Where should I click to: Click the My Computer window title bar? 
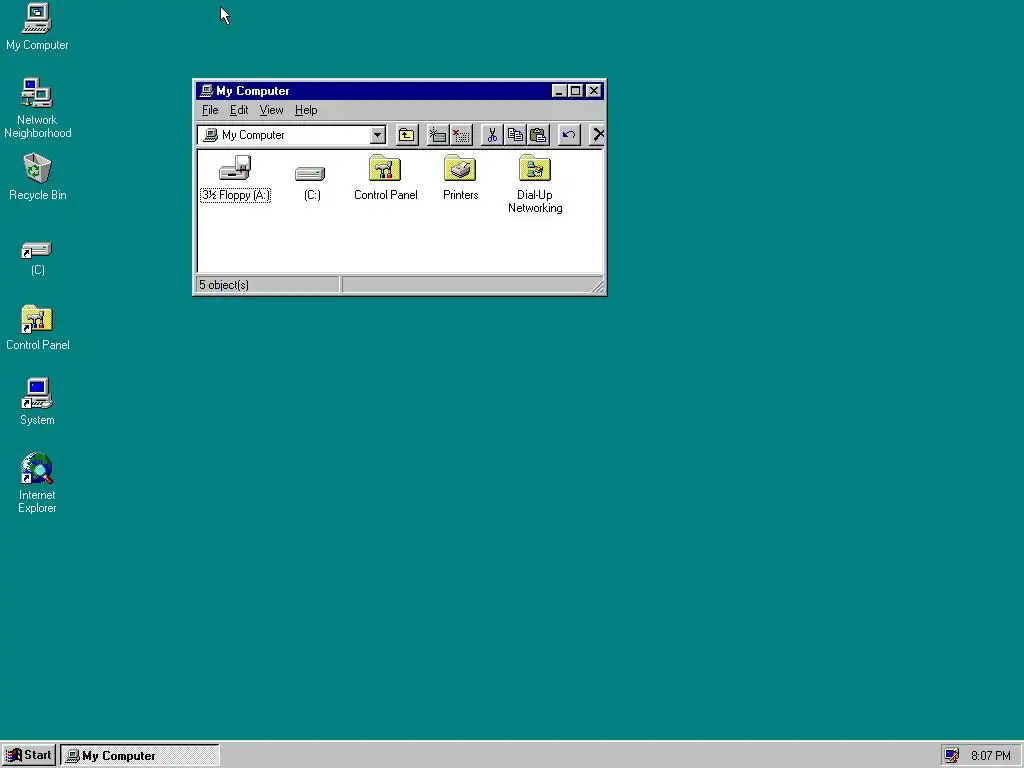tap(400, 91)
